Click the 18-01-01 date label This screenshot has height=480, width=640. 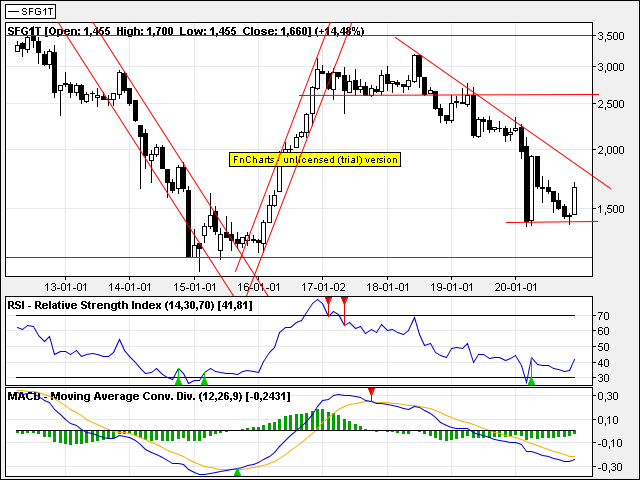387,287
